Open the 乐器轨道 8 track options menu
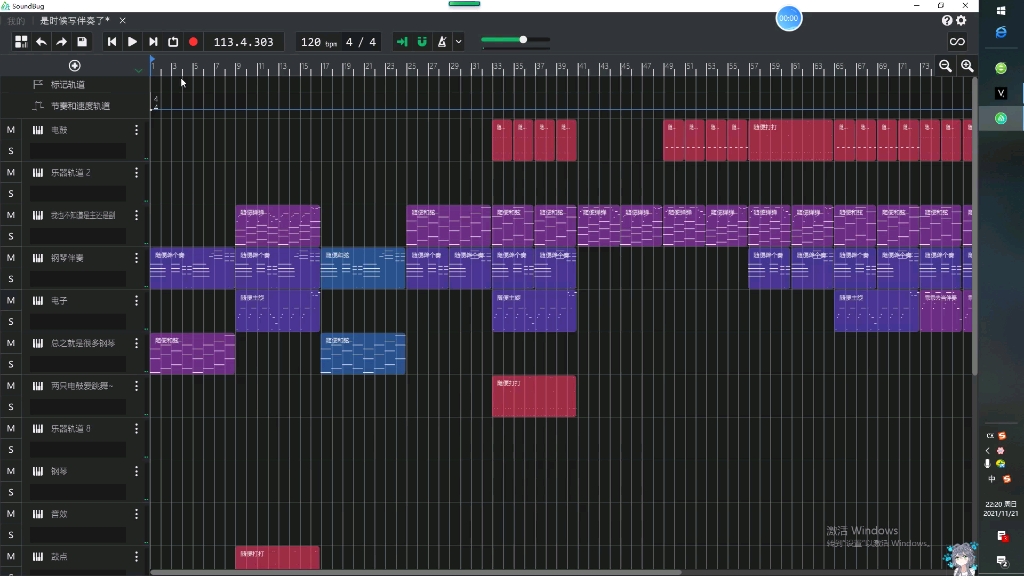This screenshot has height=576, width=1024. click(x=136, y=428)
